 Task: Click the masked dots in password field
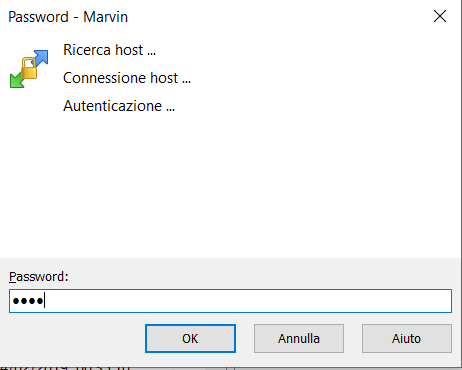pyautogui.click(x=28, y=301)
